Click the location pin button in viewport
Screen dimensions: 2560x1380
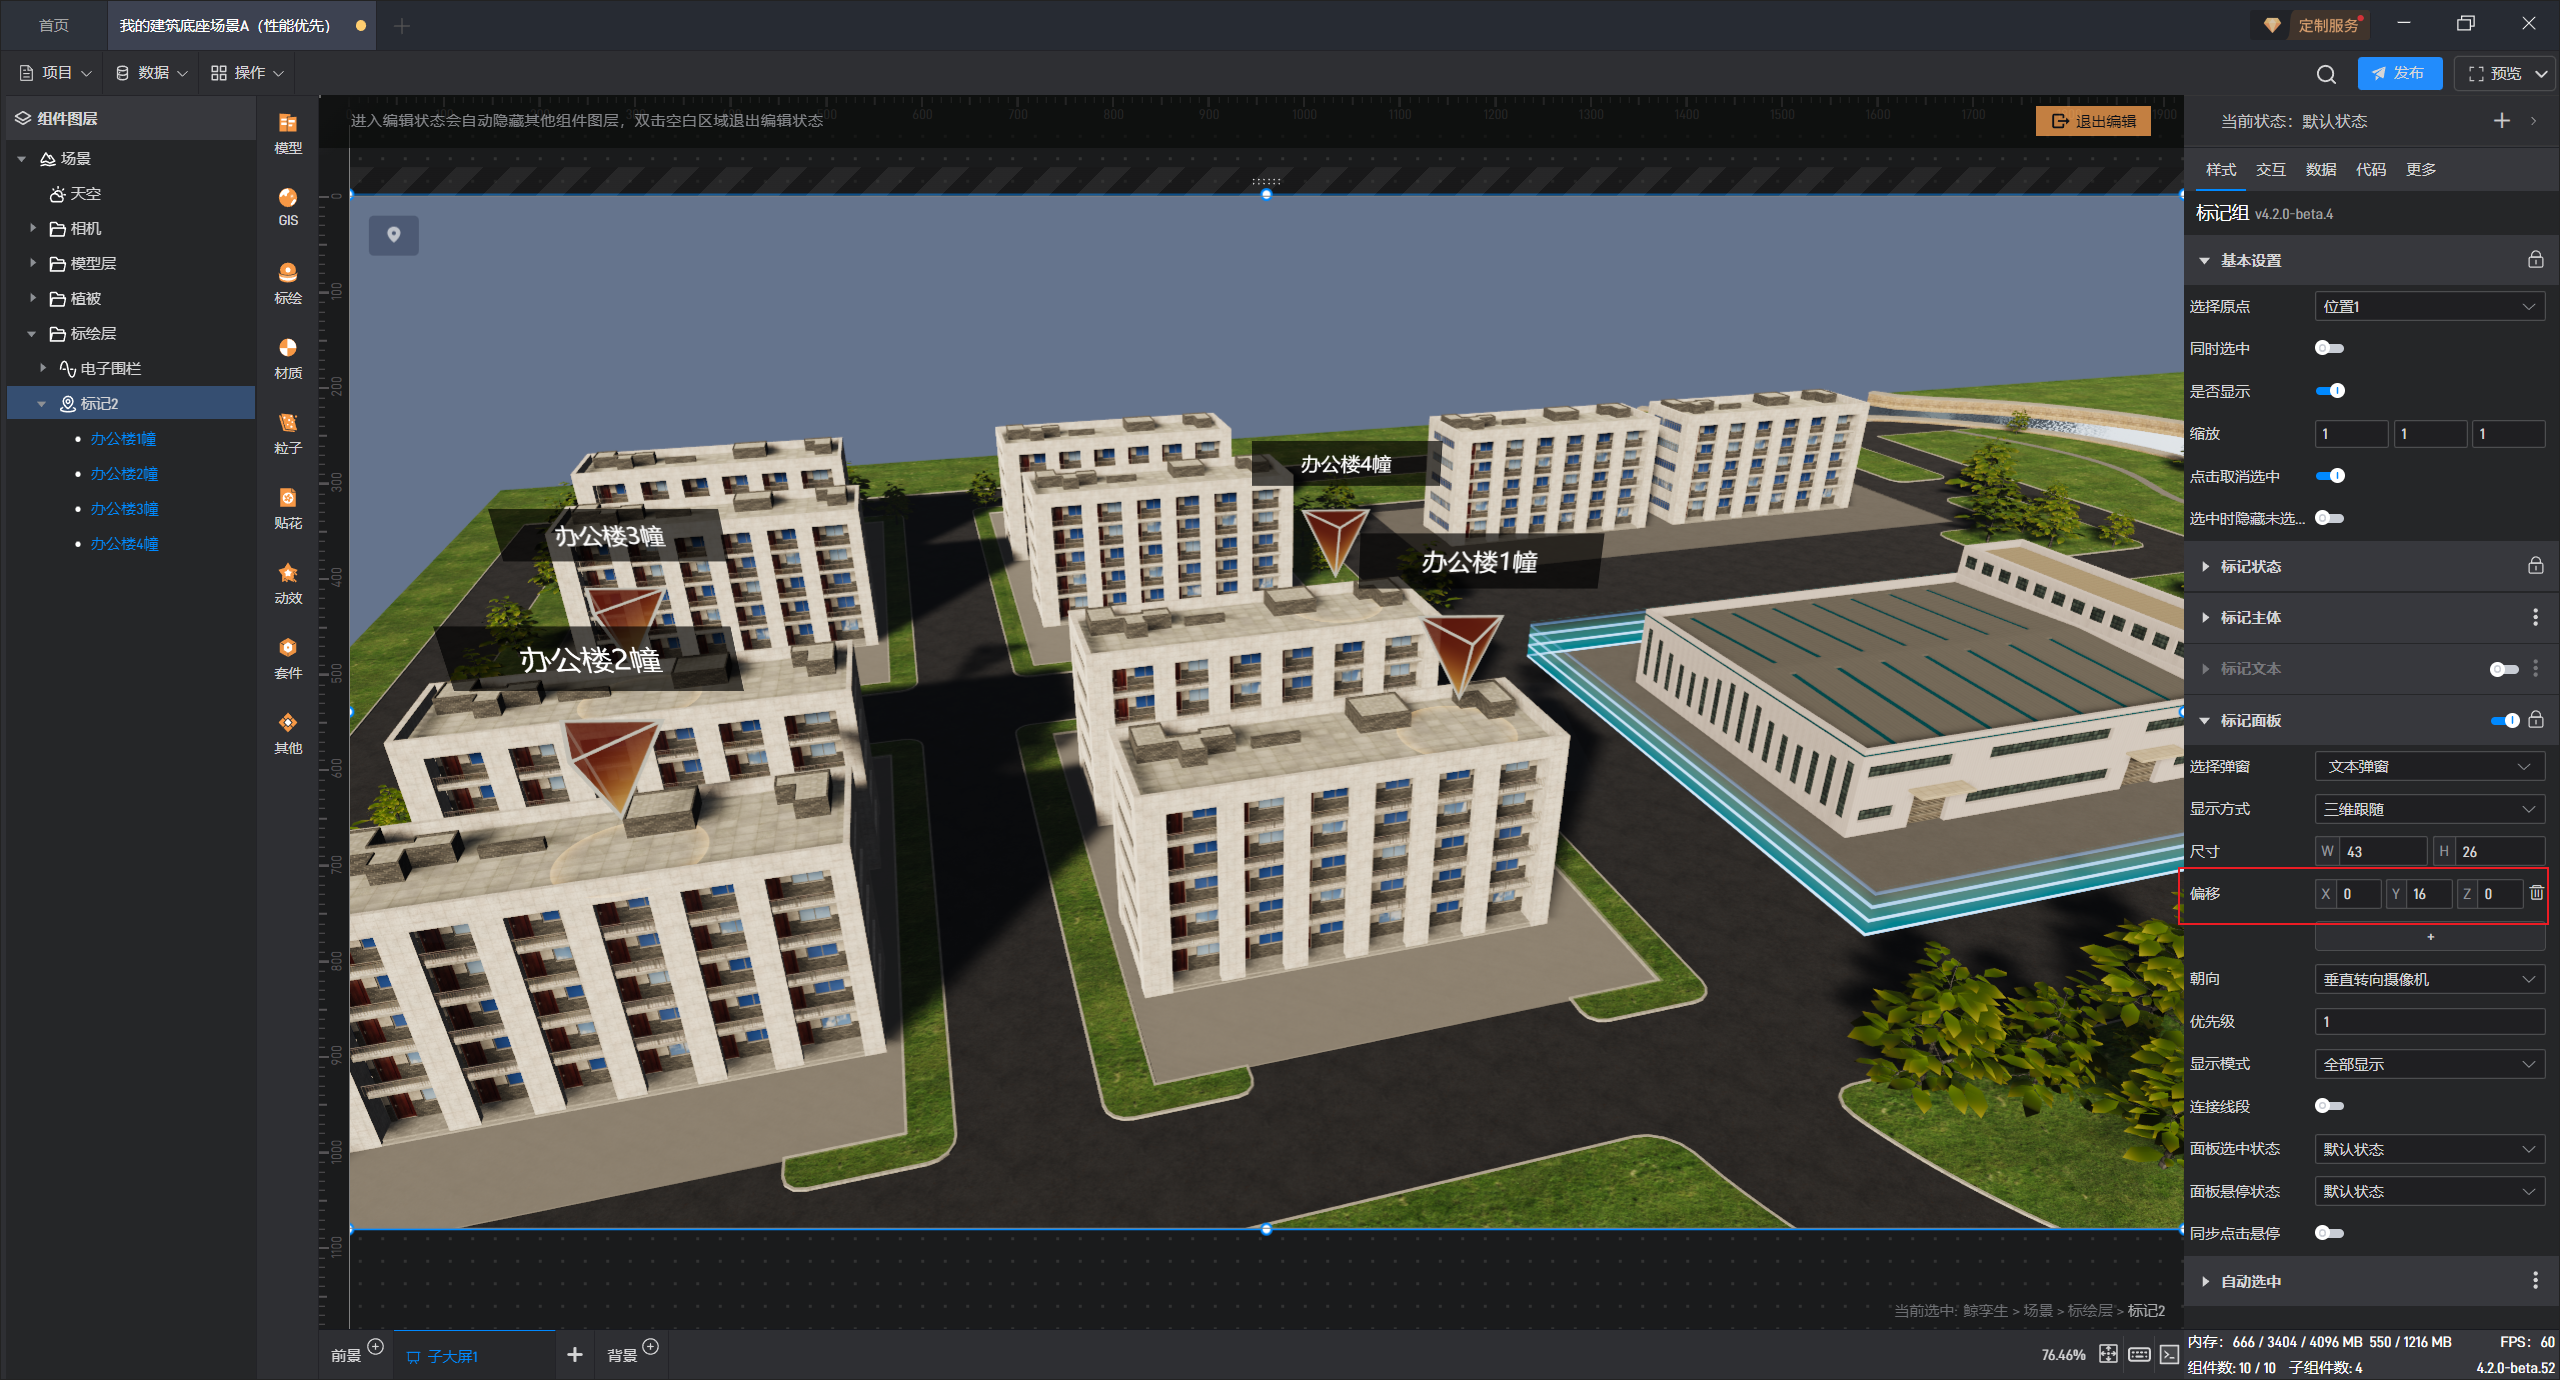point(394,235)
